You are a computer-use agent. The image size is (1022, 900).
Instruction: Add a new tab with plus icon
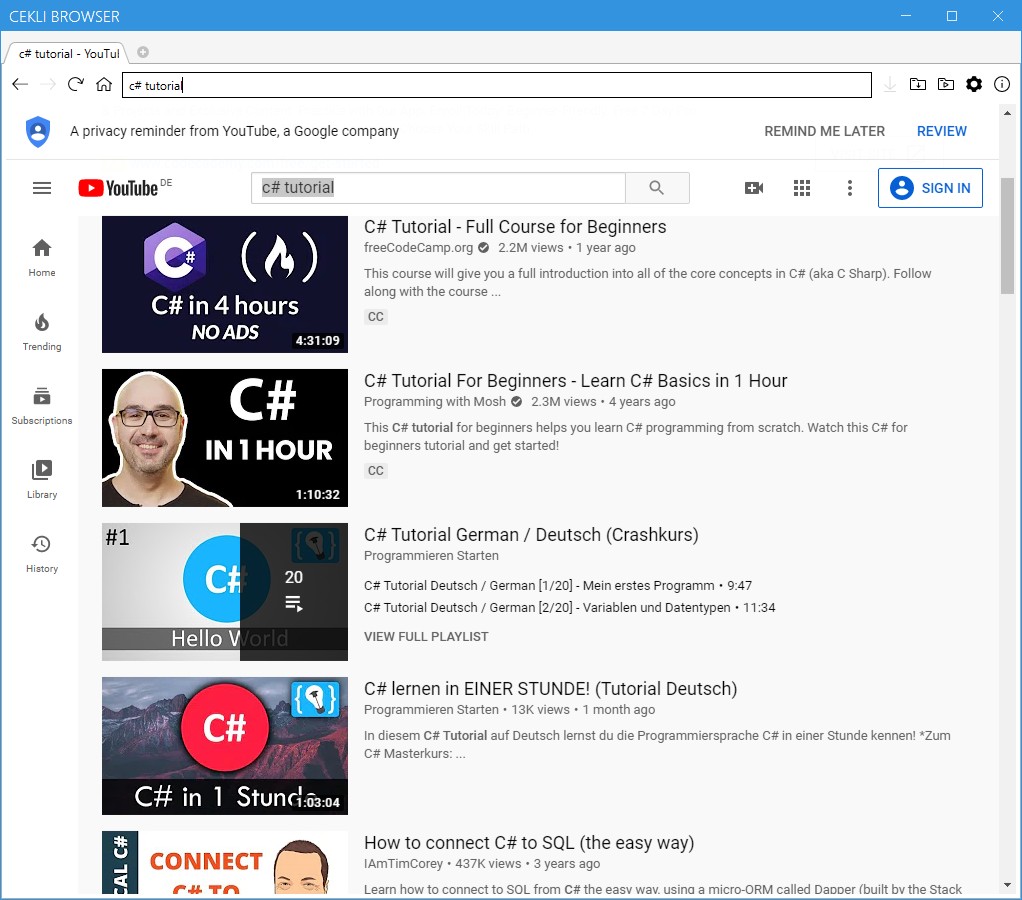coord(143,52)
